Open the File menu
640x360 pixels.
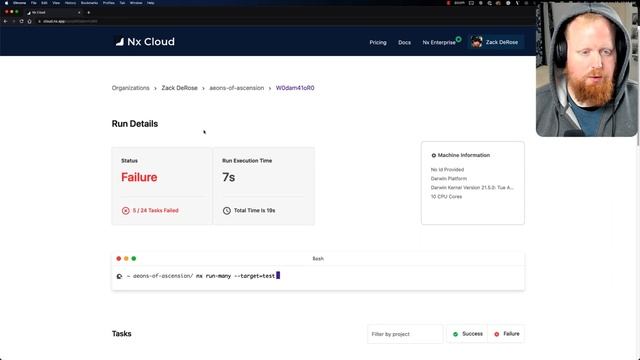33,3
